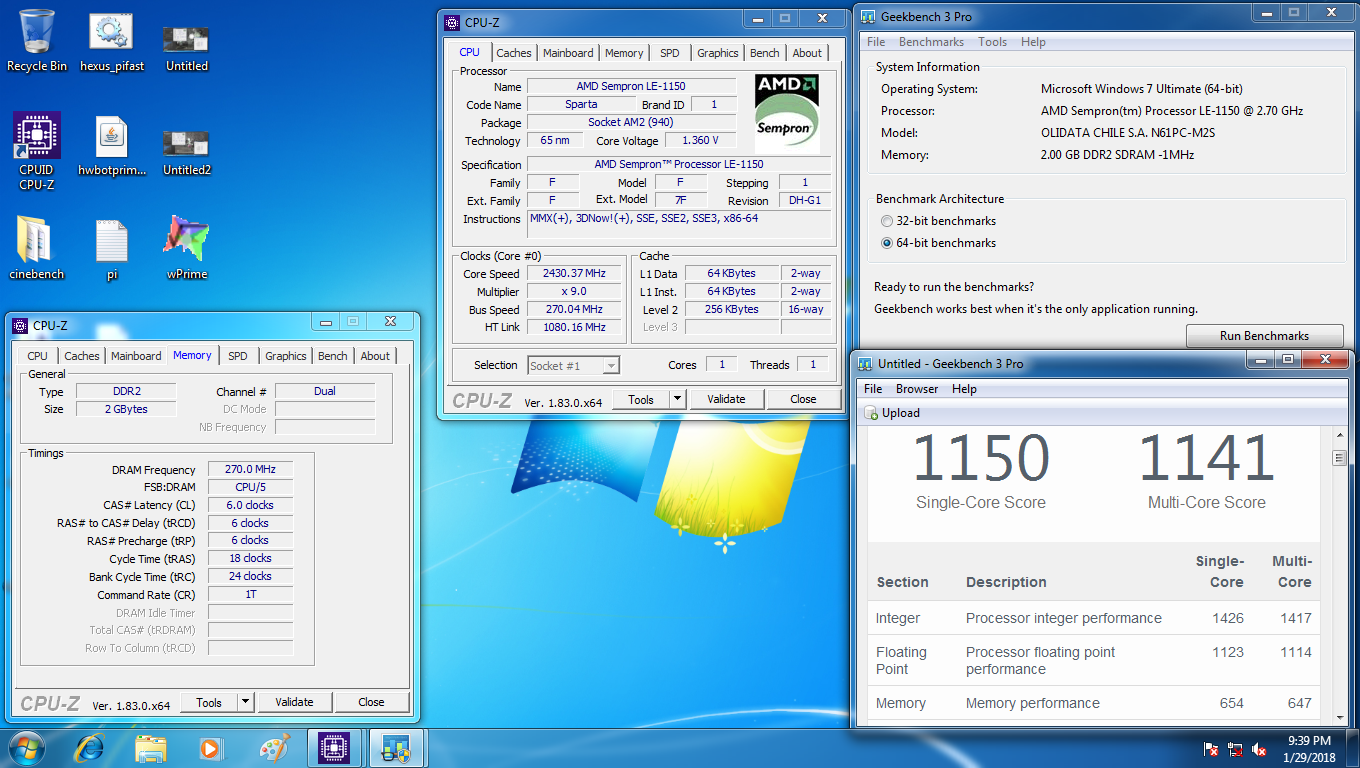This screenshot has height=768, width=1360.
Task: Open Tools menu in Geekbench 3 Pro
Action: pyautogui.click(x=992, y=42)
